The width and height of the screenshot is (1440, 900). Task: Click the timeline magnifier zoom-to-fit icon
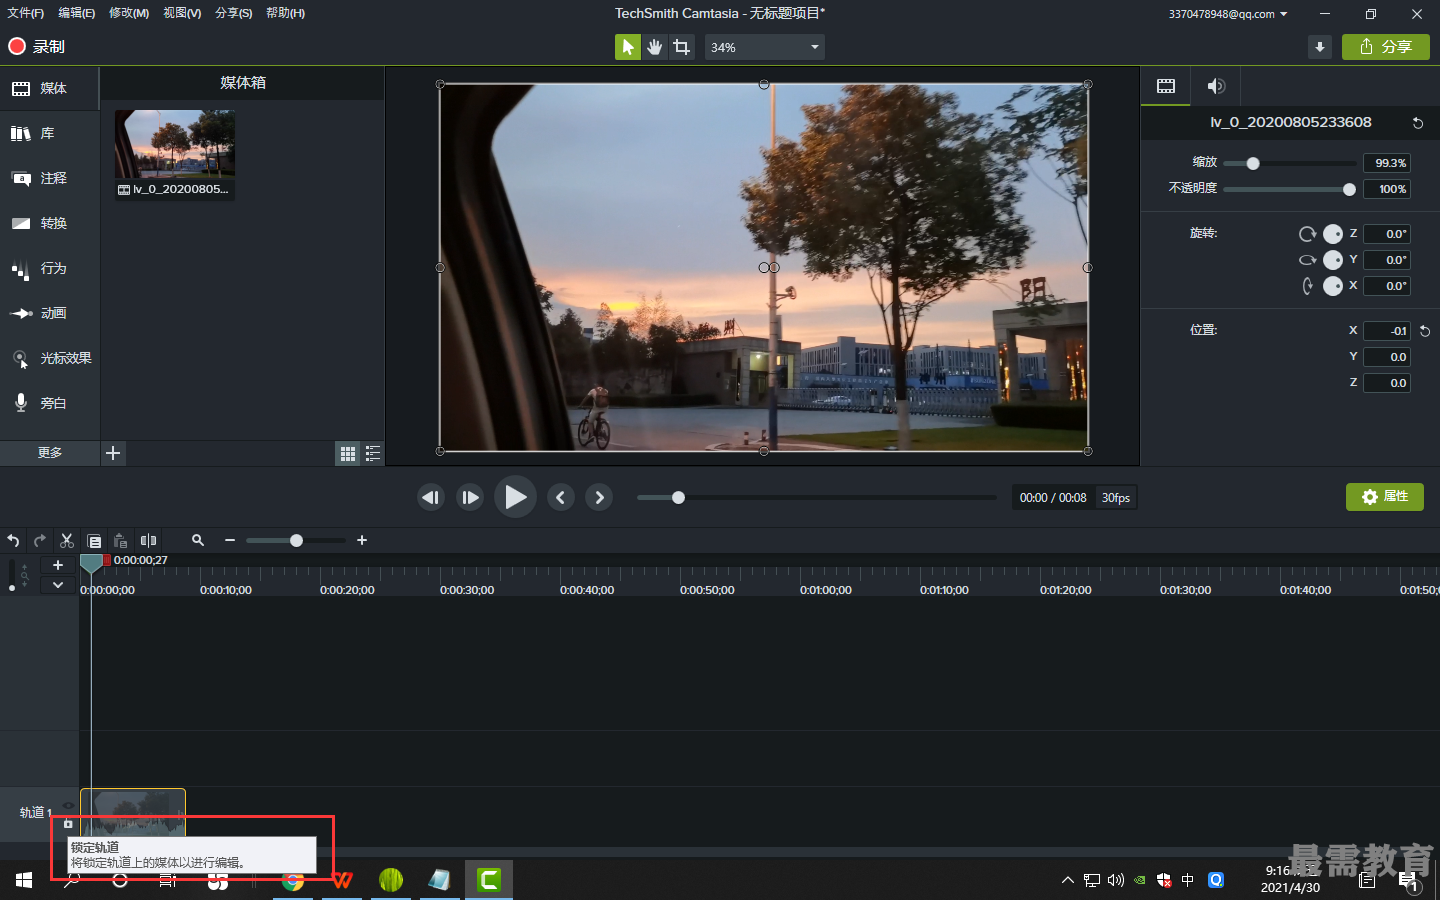(198, 540)
